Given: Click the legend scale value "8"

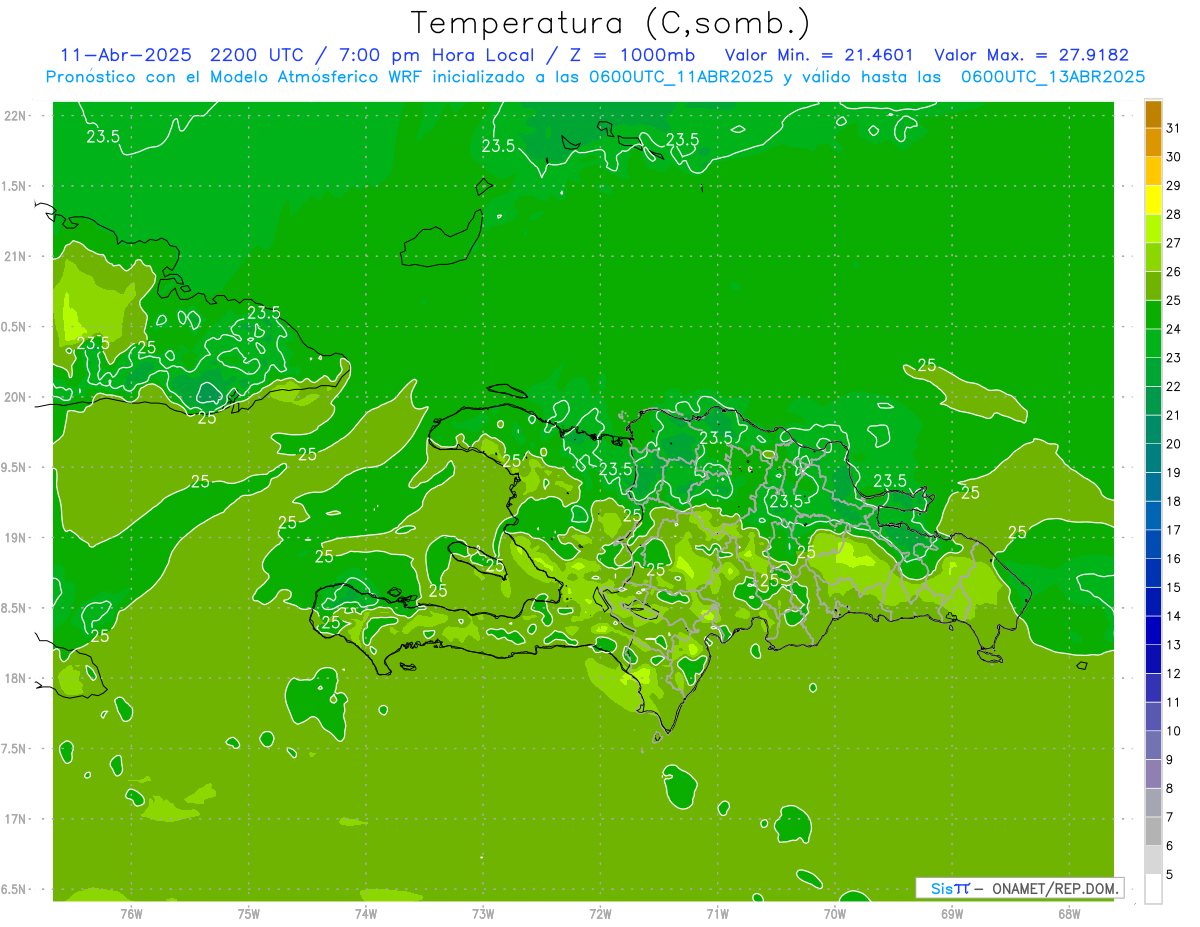Looking at the screenshot, I should [1170, 788].
